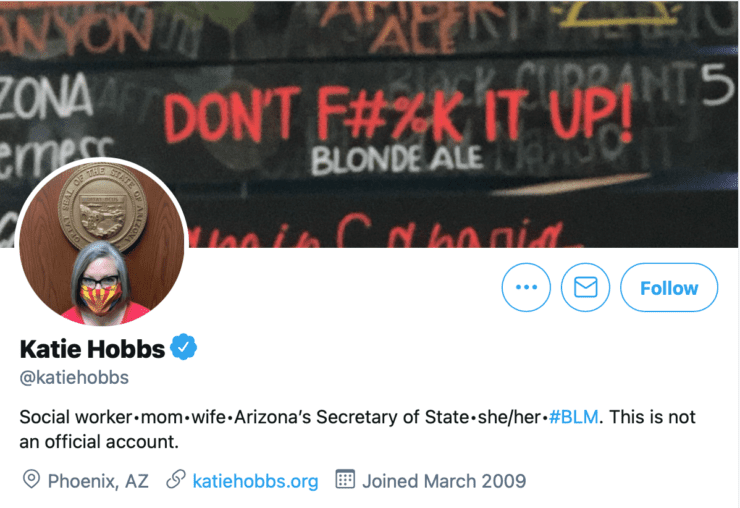This screenshot has width=740, height=508.
Task: Click the "BLONDE ALE" text on banner
Action: (397, 157)
